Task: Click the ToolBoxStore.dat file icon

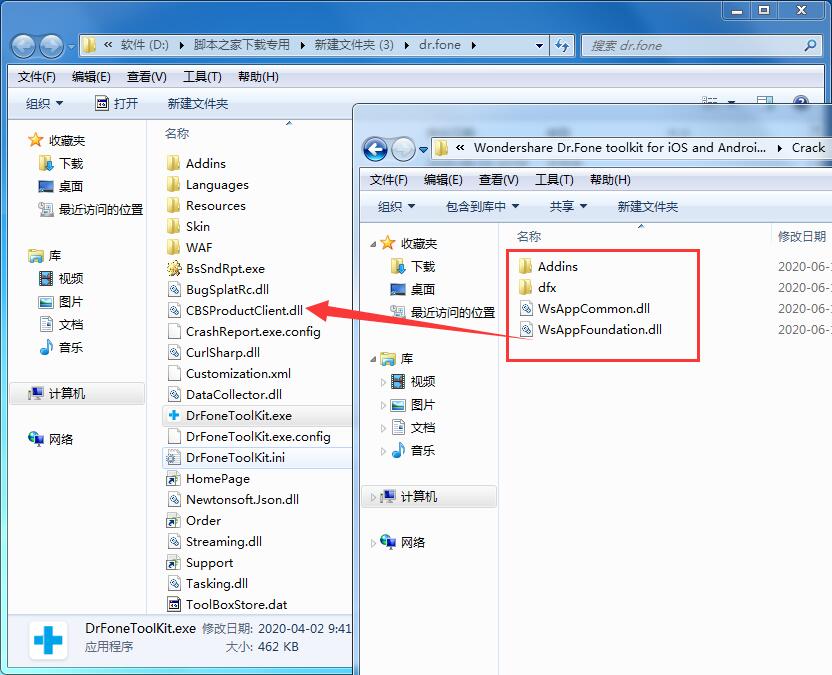Action: coord(174,604)
